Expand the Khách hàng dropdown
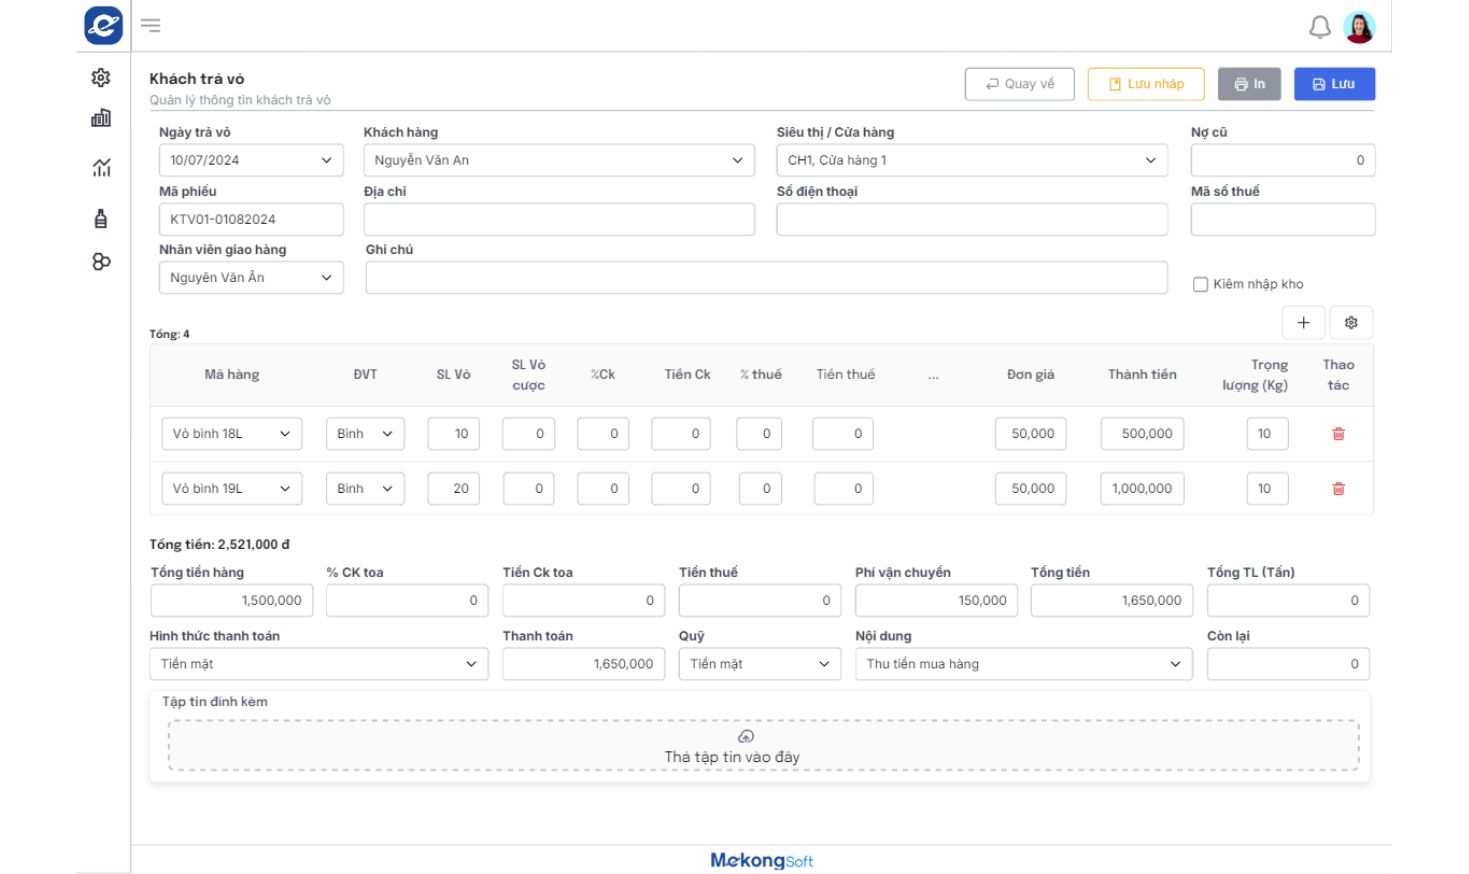Screen dimensions: 1469x874 pos(558,161)
